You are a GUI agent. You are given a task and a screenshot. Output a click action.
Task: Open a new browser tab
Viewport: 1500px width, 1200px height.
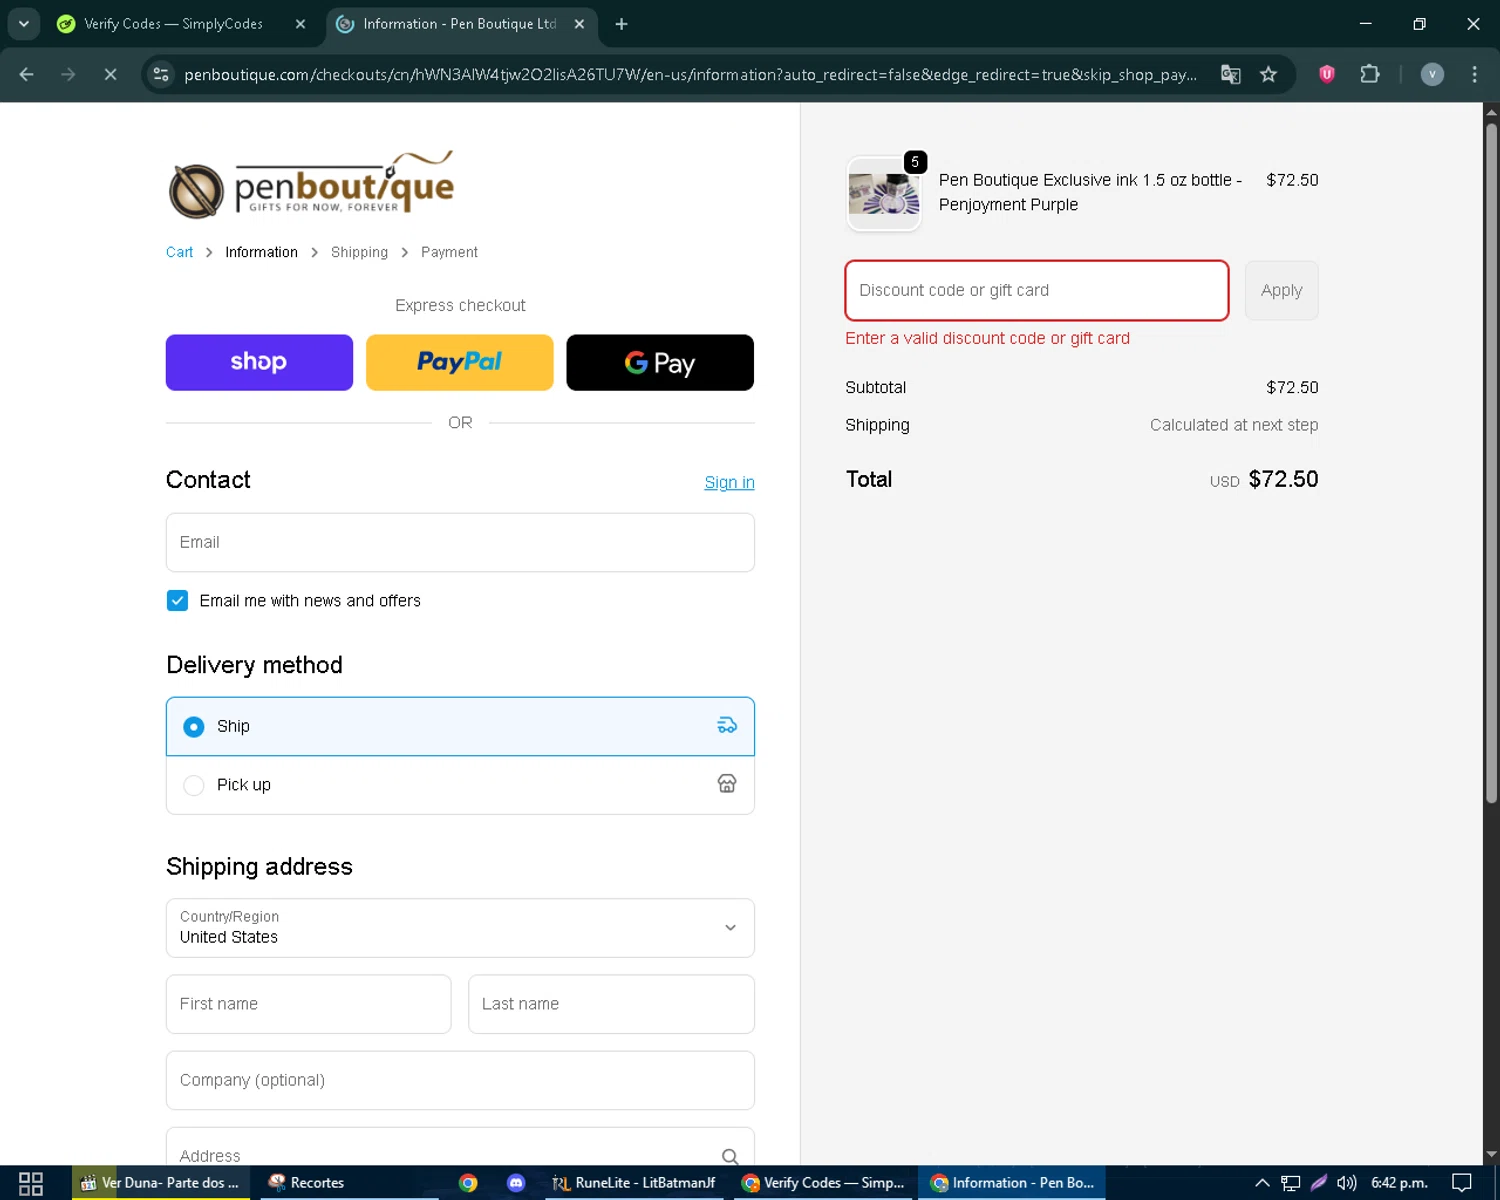click(x=621, y=24)
